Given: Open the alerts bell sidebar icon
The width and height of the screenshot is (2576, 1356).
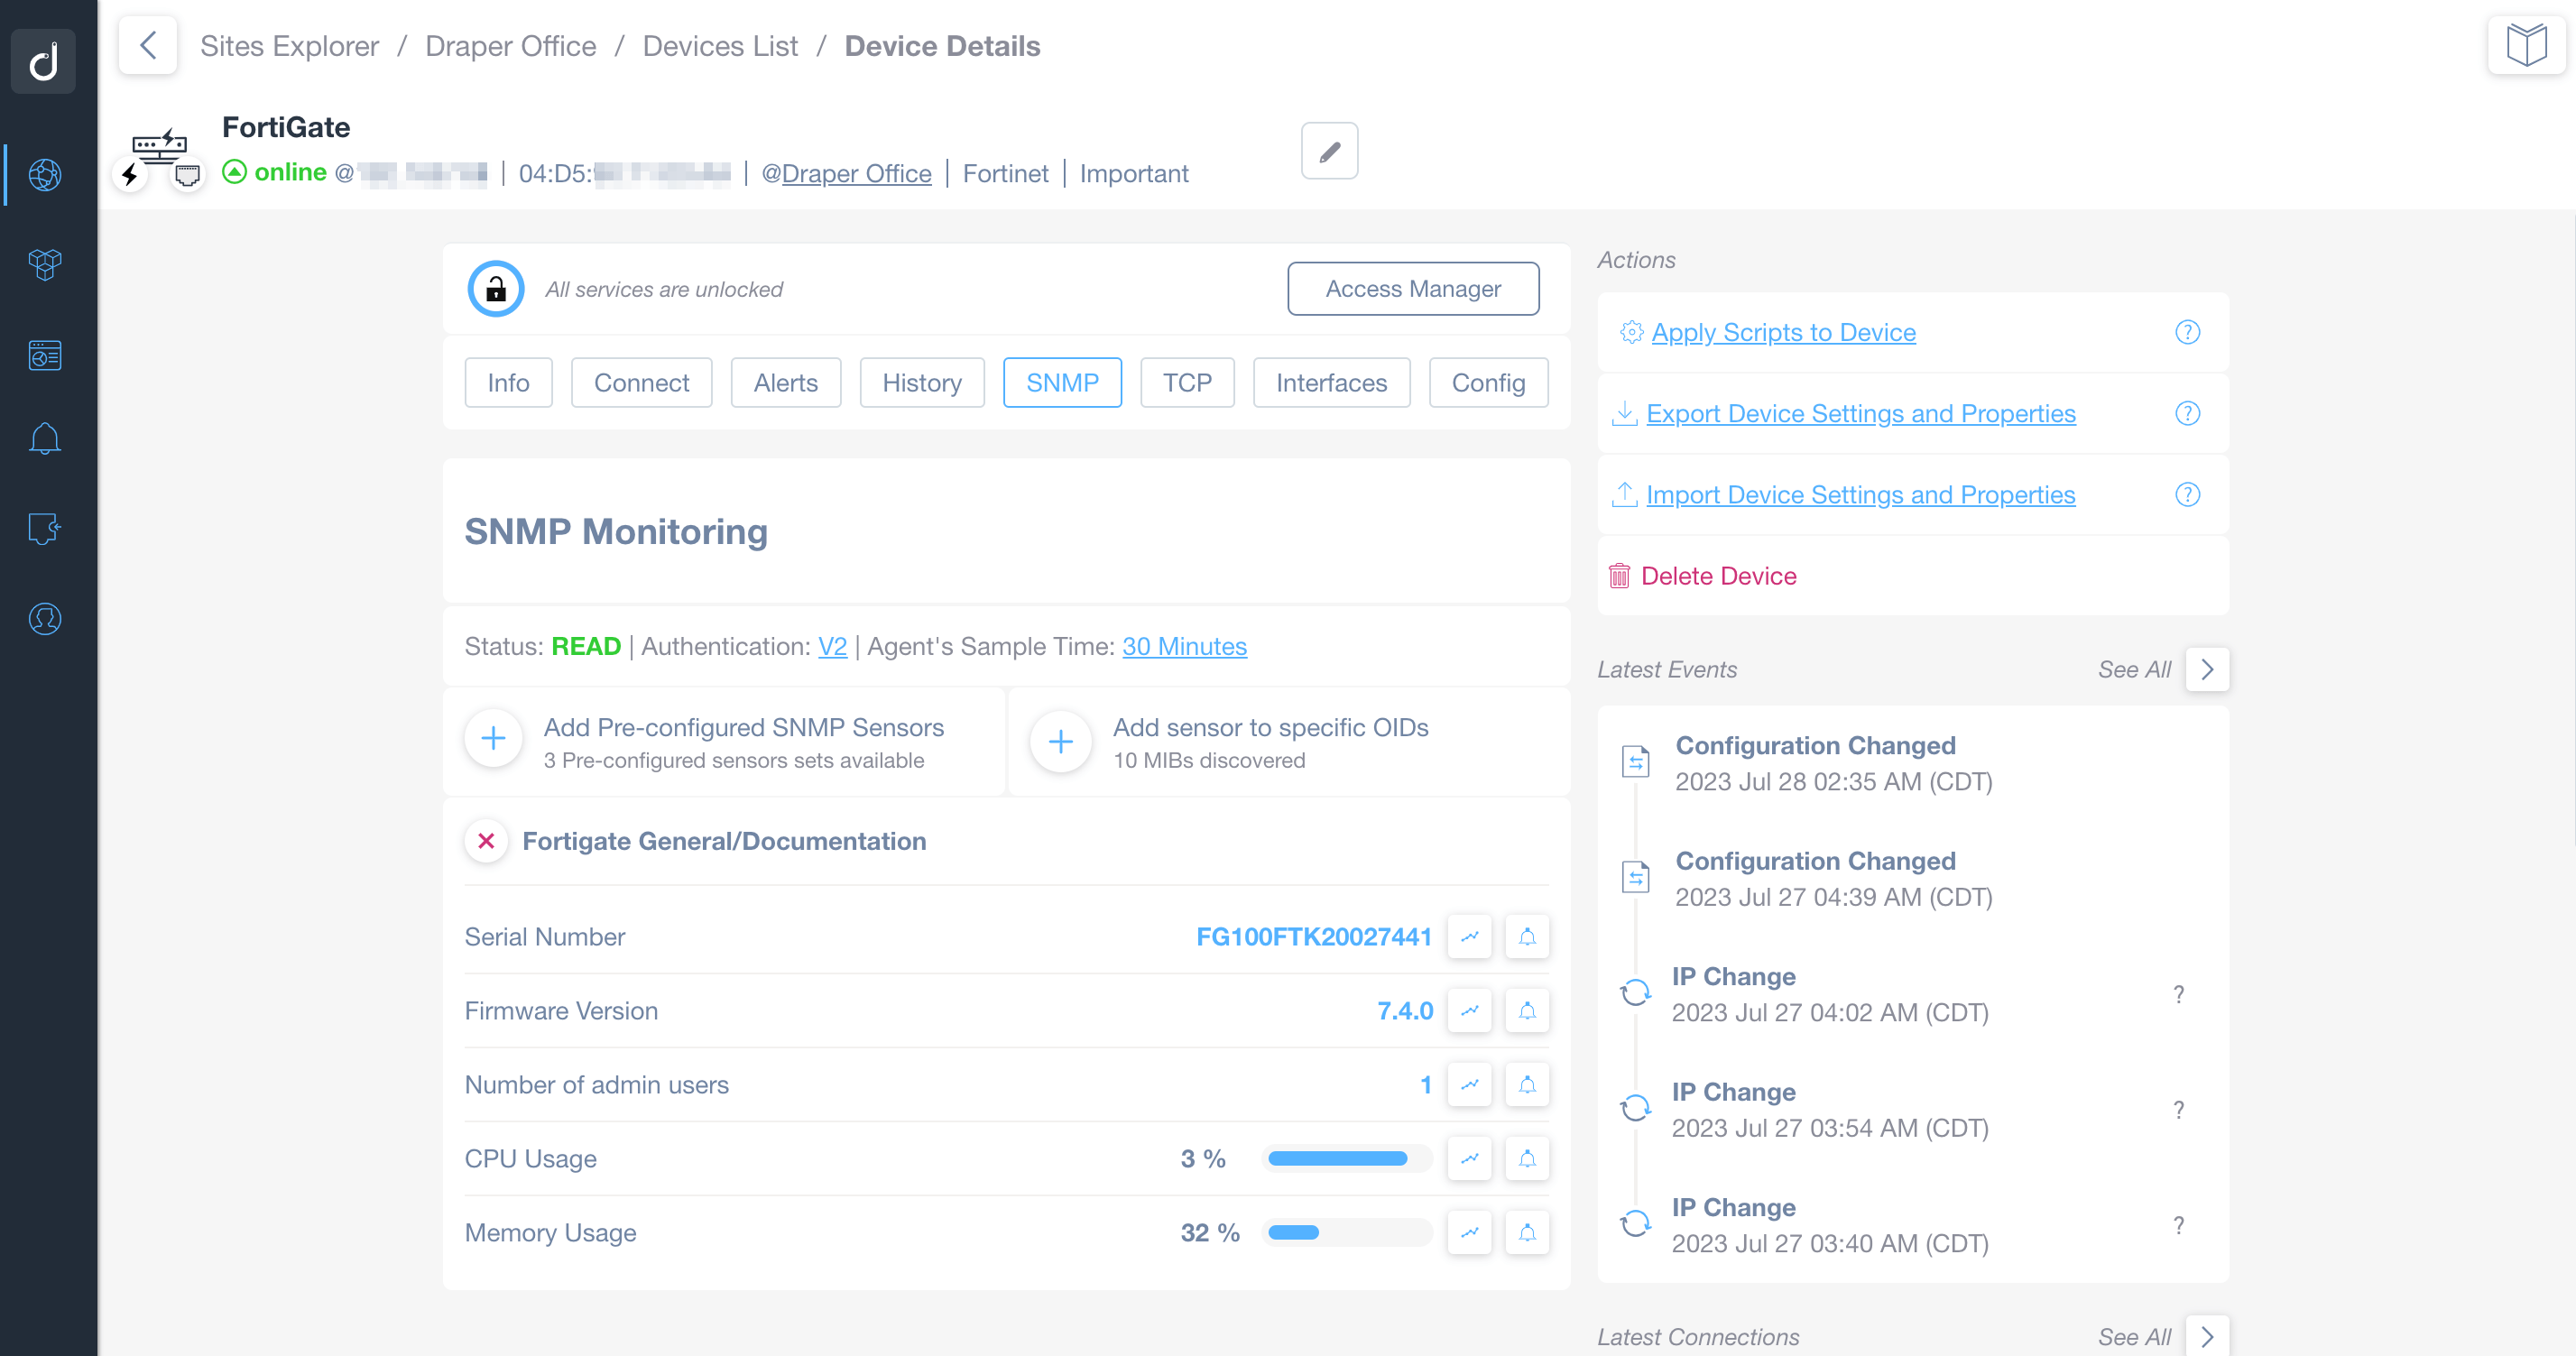Looking at the screenshot, I should (x=45, y=439).
